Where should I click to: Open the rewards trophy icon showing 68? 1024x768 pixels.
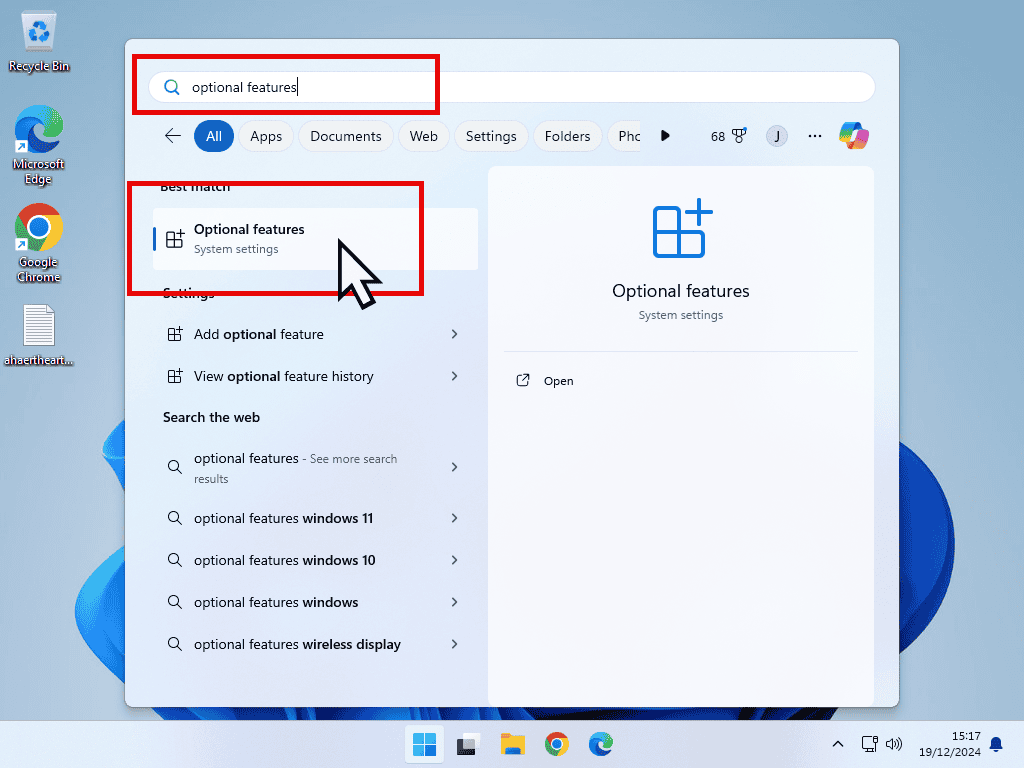tap(728, 136)
